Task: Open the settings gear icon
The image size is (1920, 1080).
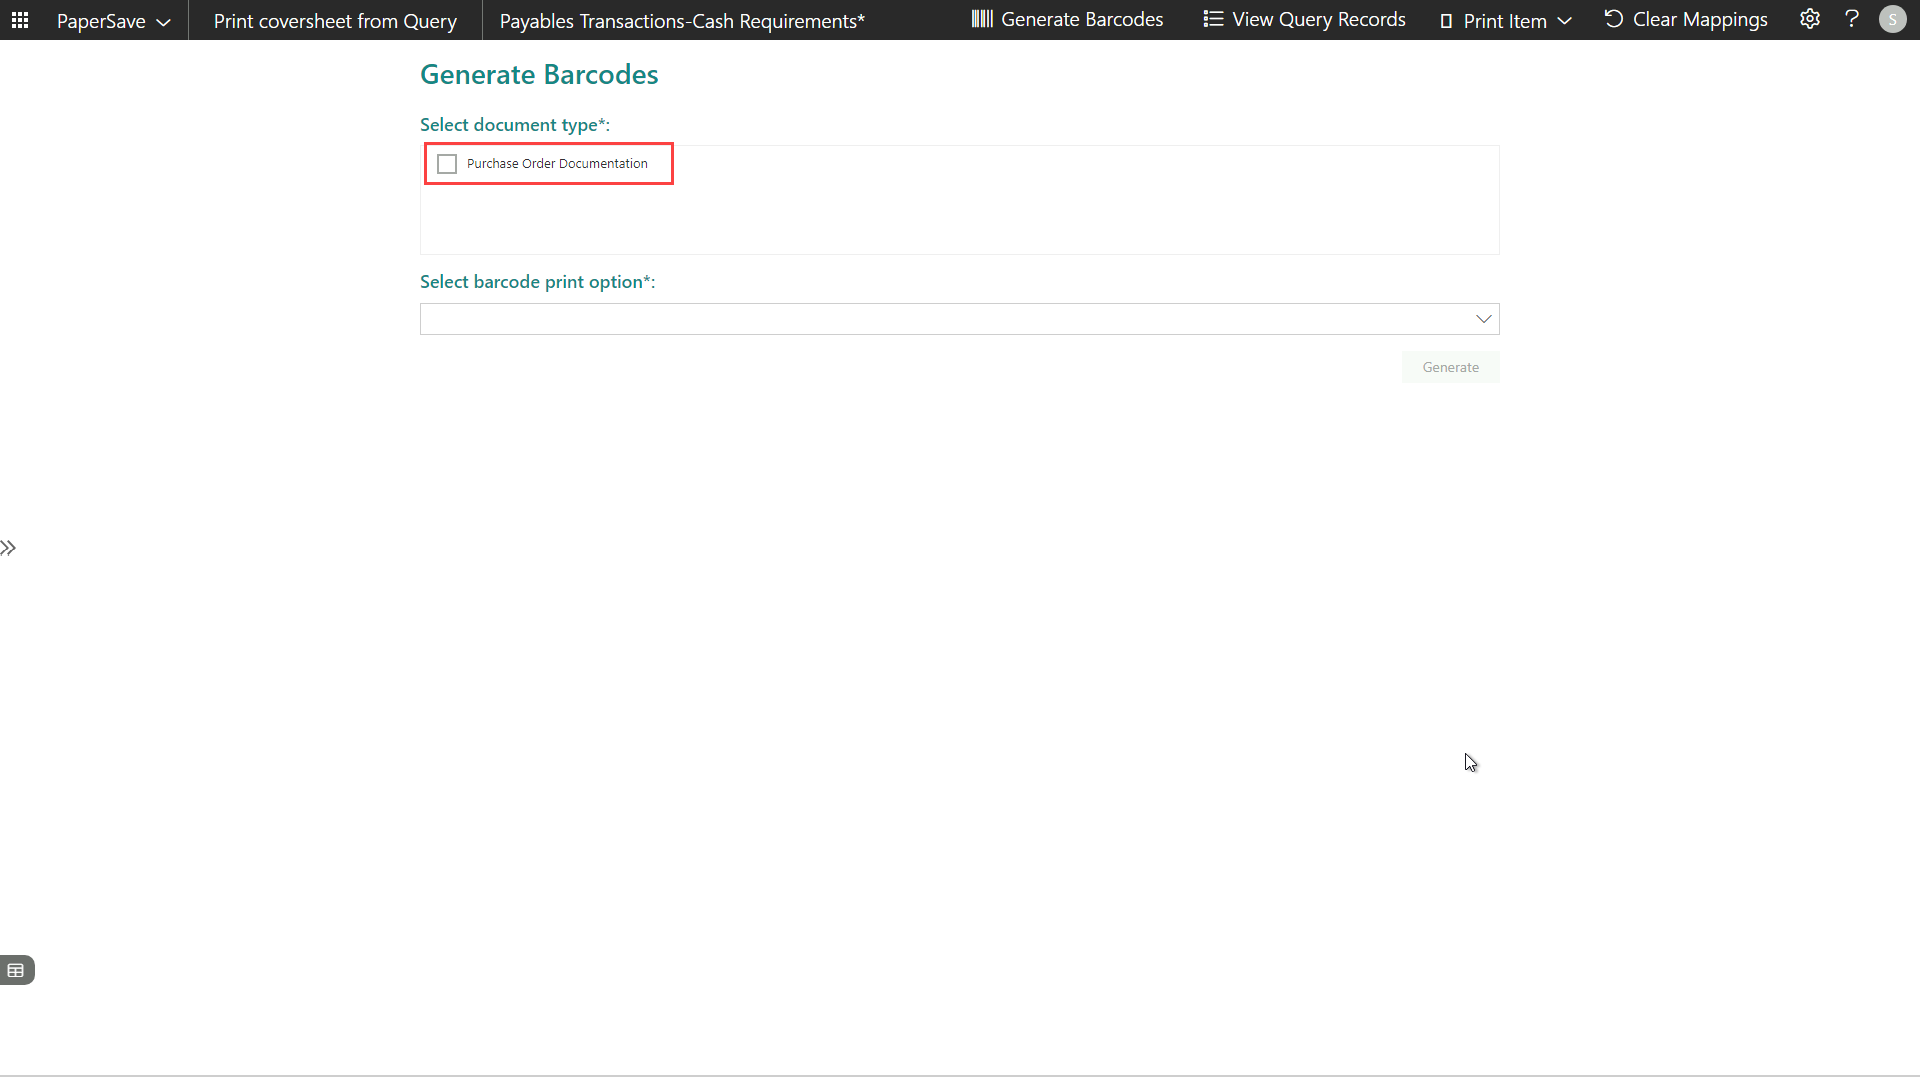Action: click(1810, 19)
